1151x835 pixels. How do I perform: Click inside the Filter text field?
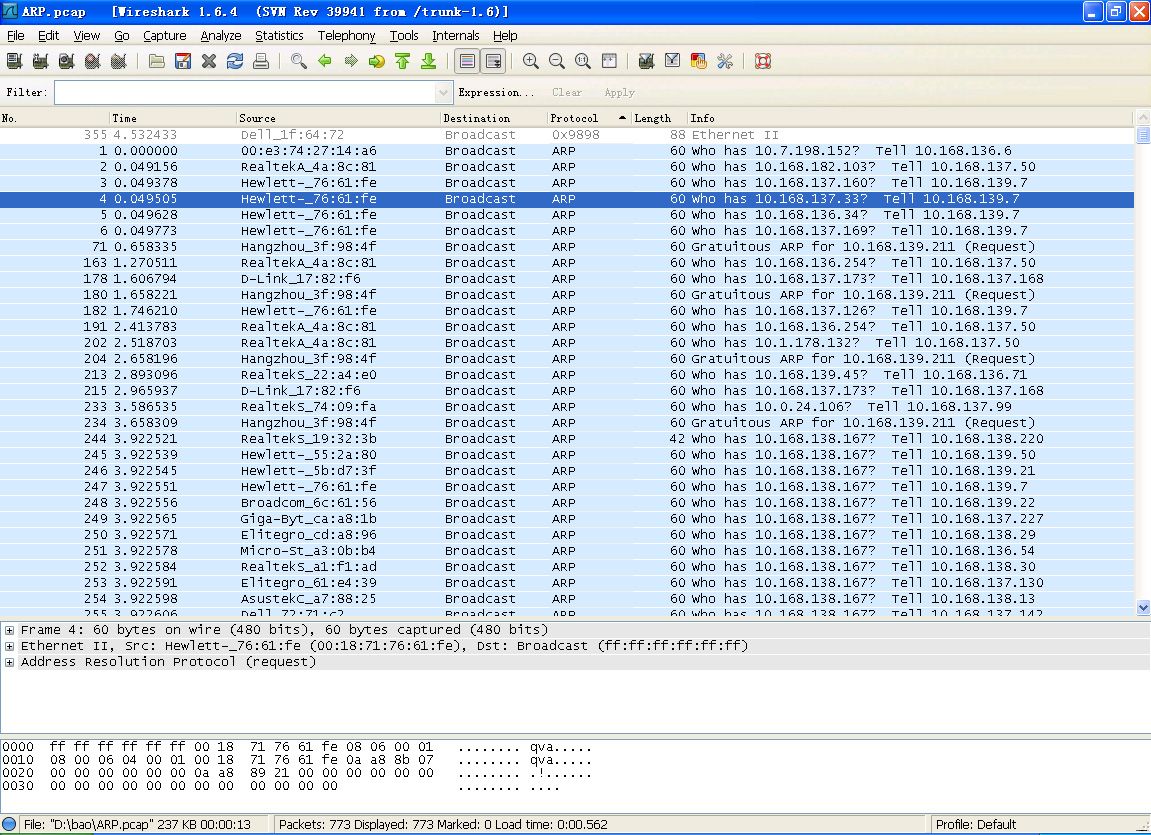[x=245, y=92]
